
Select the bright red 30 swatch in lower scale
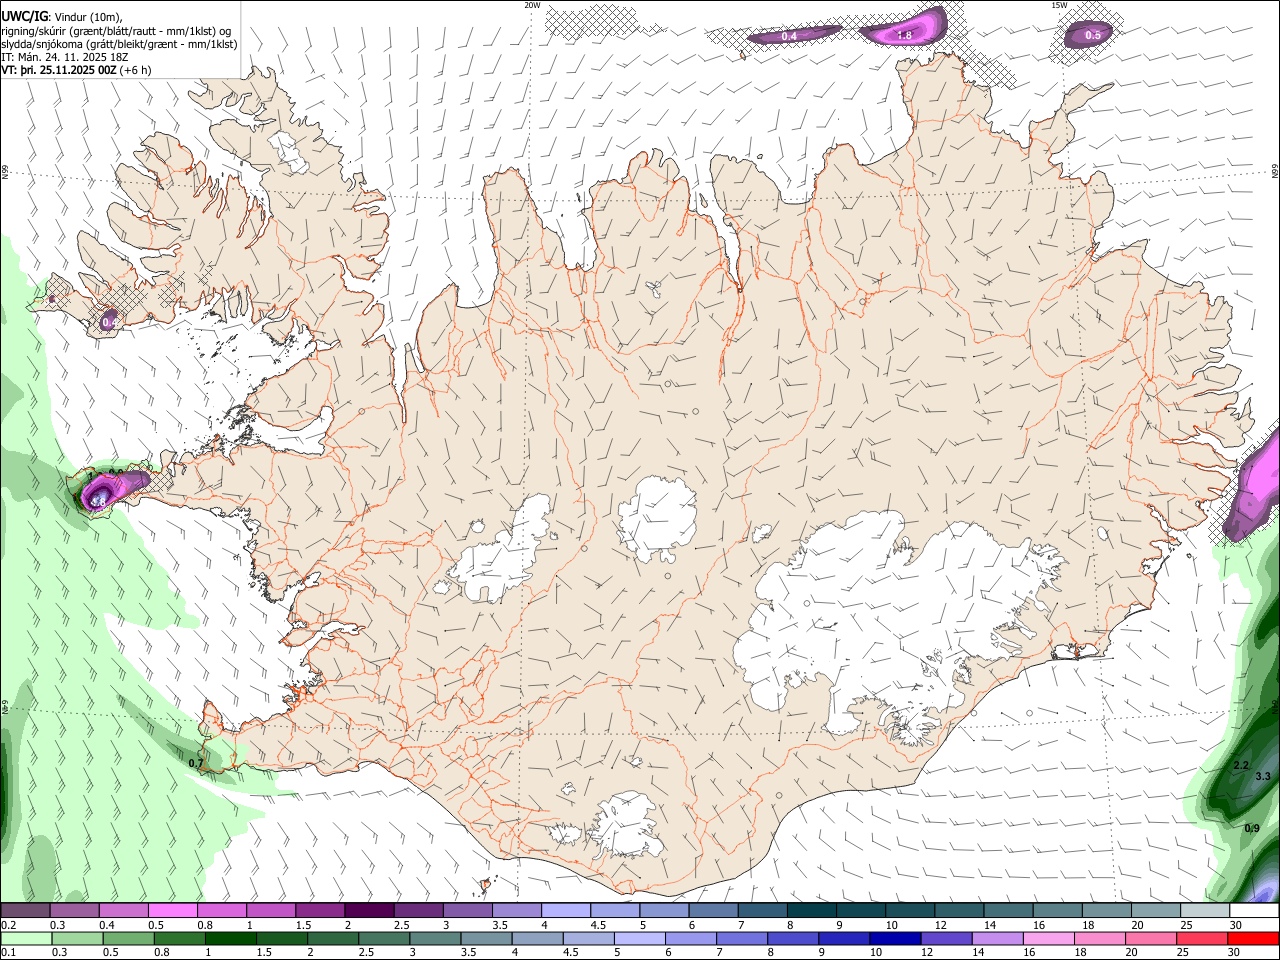coord(1254,939)
